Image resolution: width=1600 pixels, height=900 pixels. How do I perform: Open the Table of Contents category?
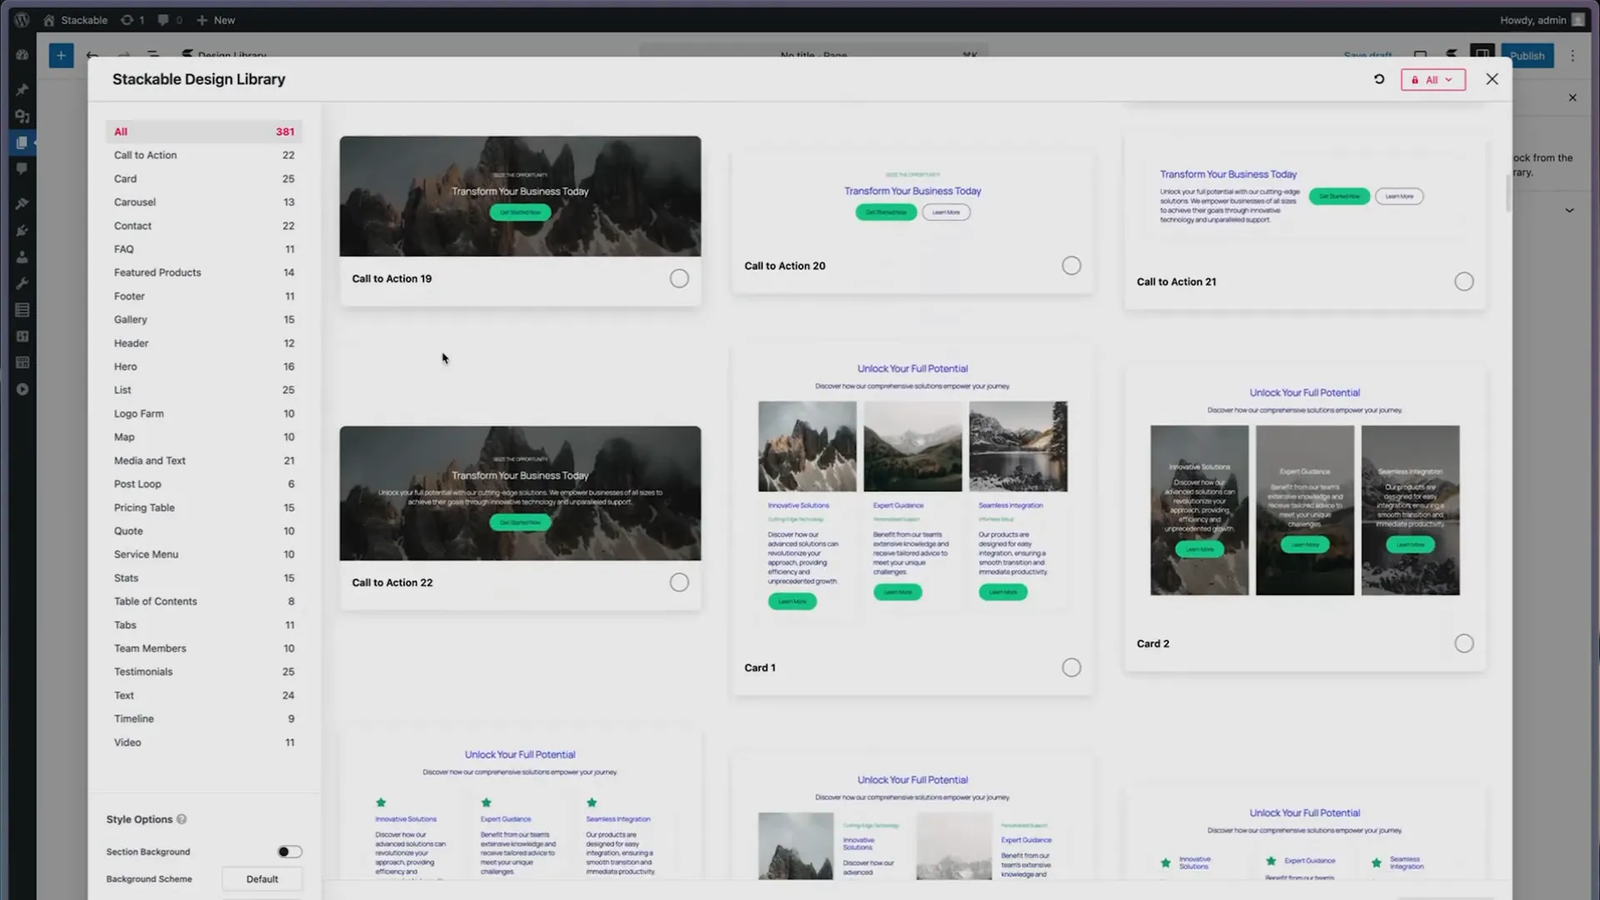204,601
